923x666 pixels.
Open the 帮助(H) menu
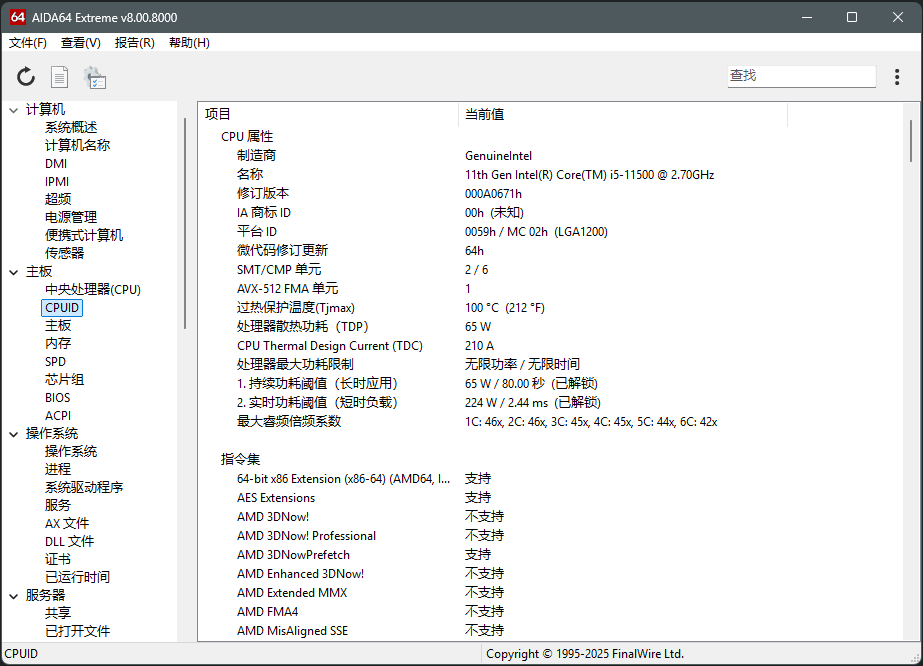pos(189,43)
